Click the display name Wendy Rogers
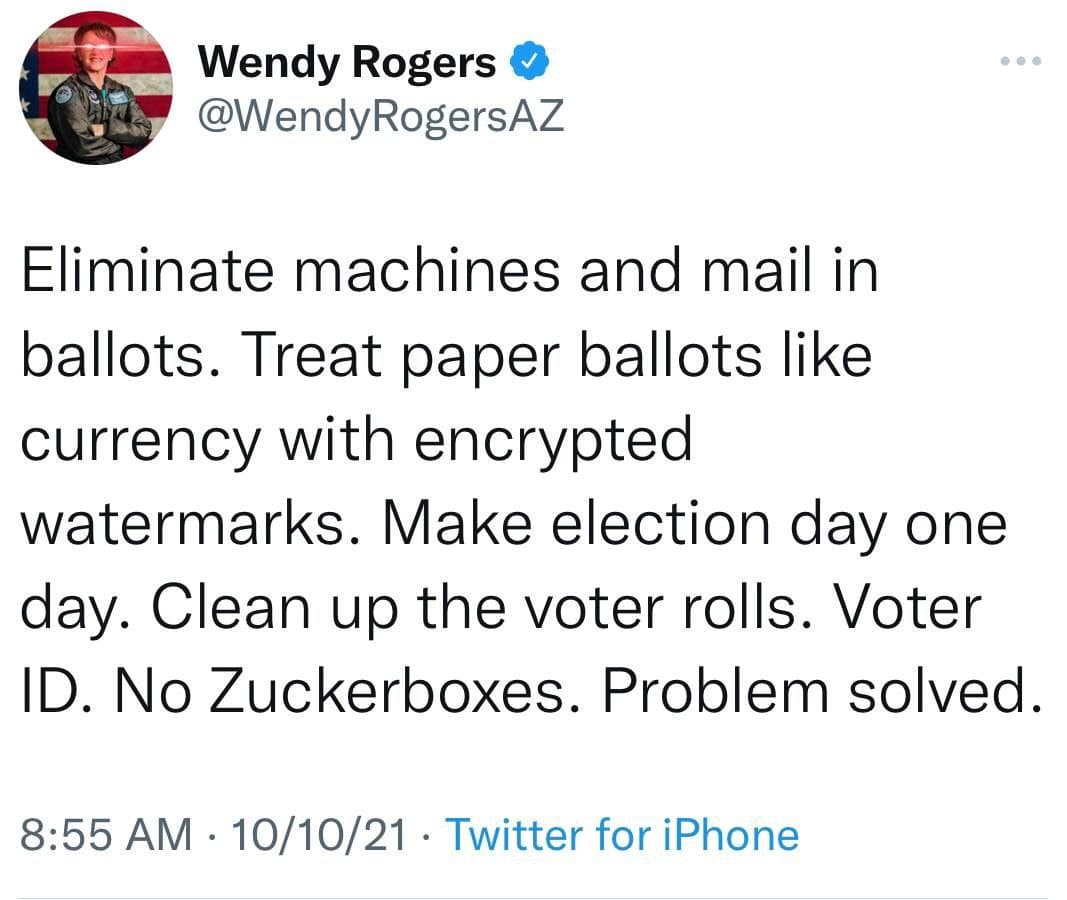 [x=347, y=64]
